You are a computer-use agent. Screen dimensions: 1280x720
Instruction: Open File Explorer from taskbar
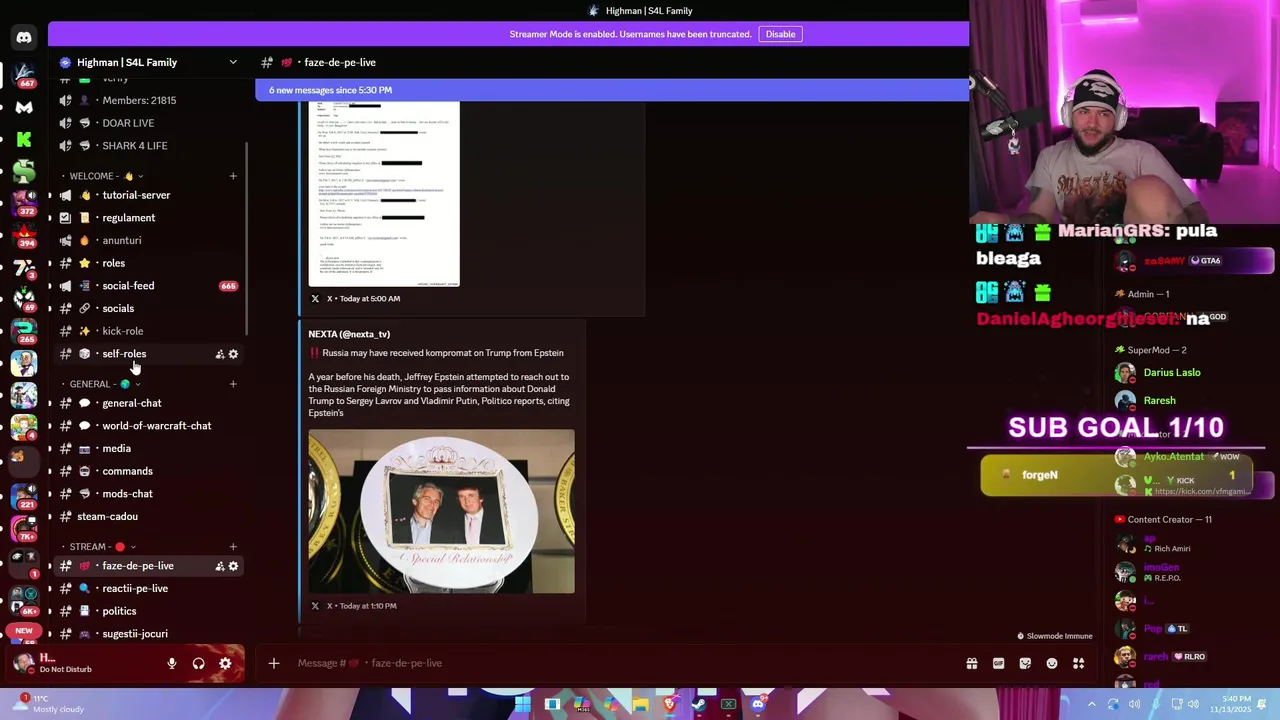640,704
